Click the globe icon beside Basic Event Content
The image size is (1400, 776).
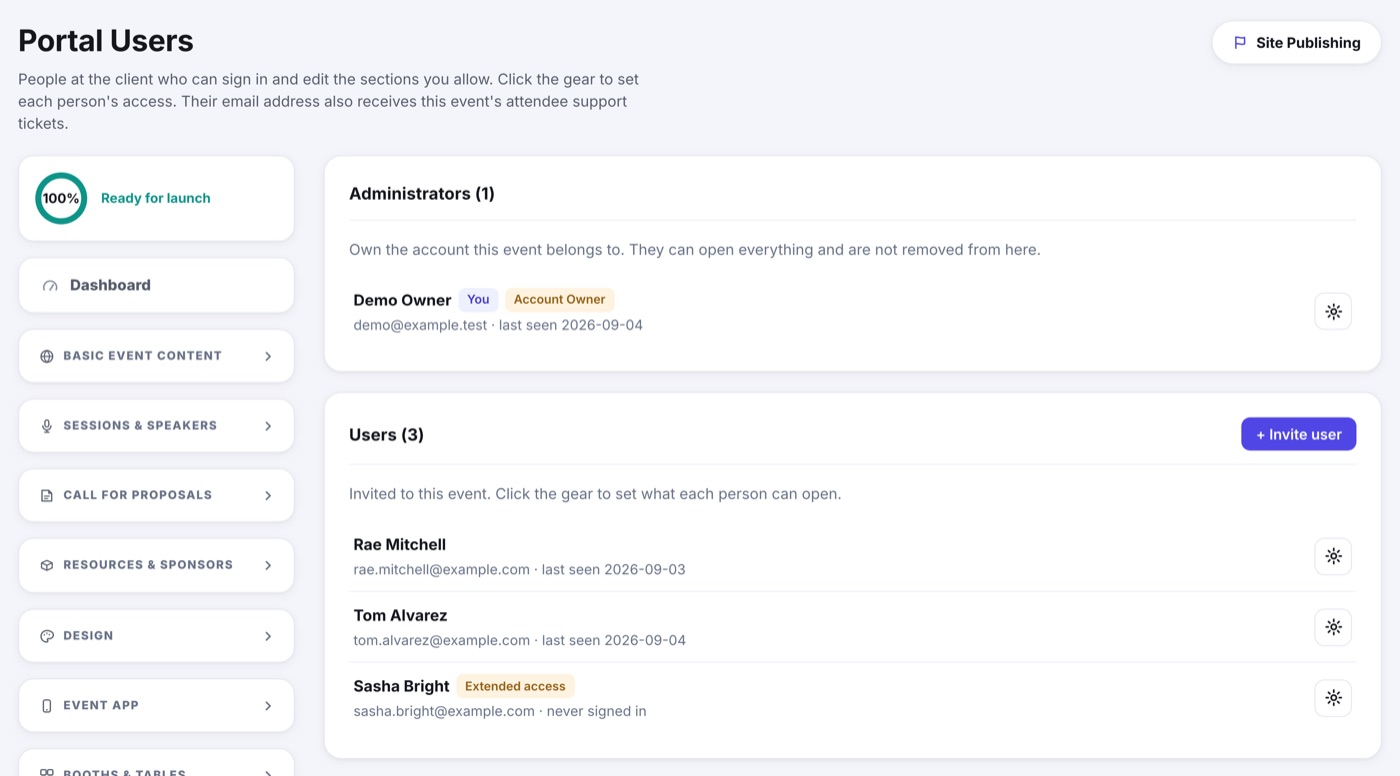(x=47, y=356)
